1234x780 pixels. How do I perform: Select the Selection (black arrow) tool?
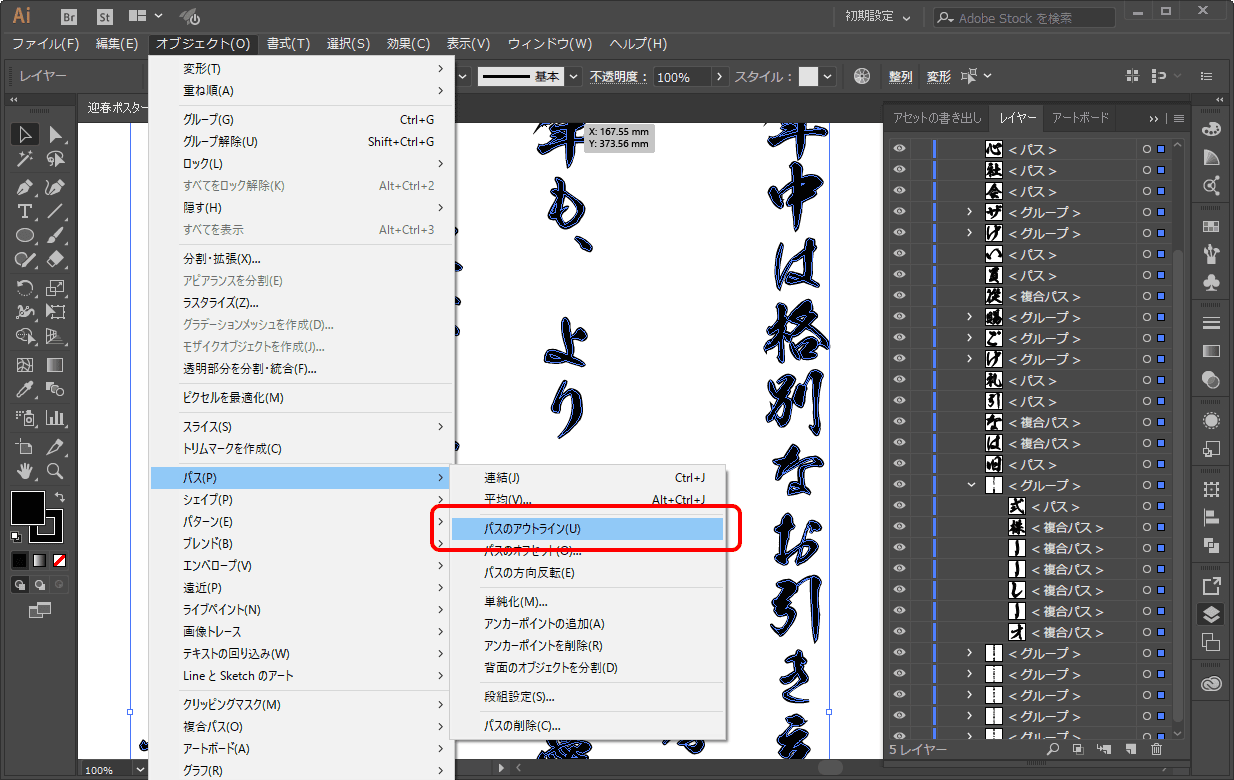(25, 135)
